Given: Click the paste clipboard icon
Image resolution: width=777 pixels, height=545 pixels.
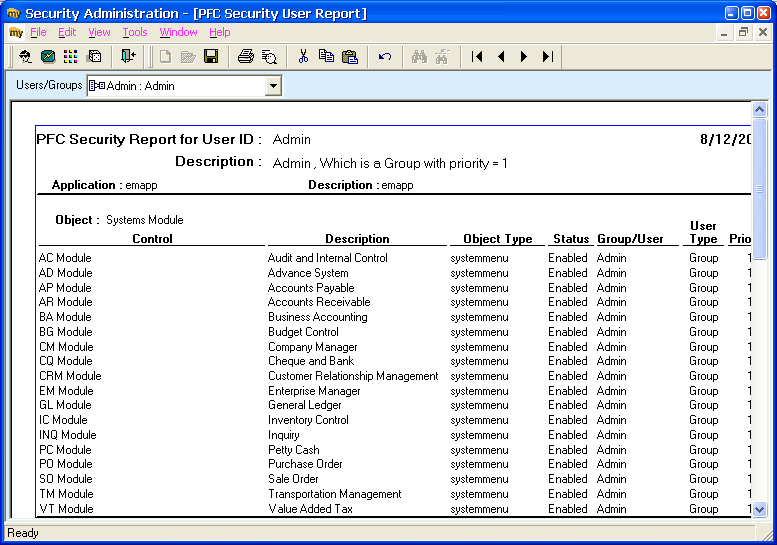Looking at the screenshot, I should (x=350, y=56).
